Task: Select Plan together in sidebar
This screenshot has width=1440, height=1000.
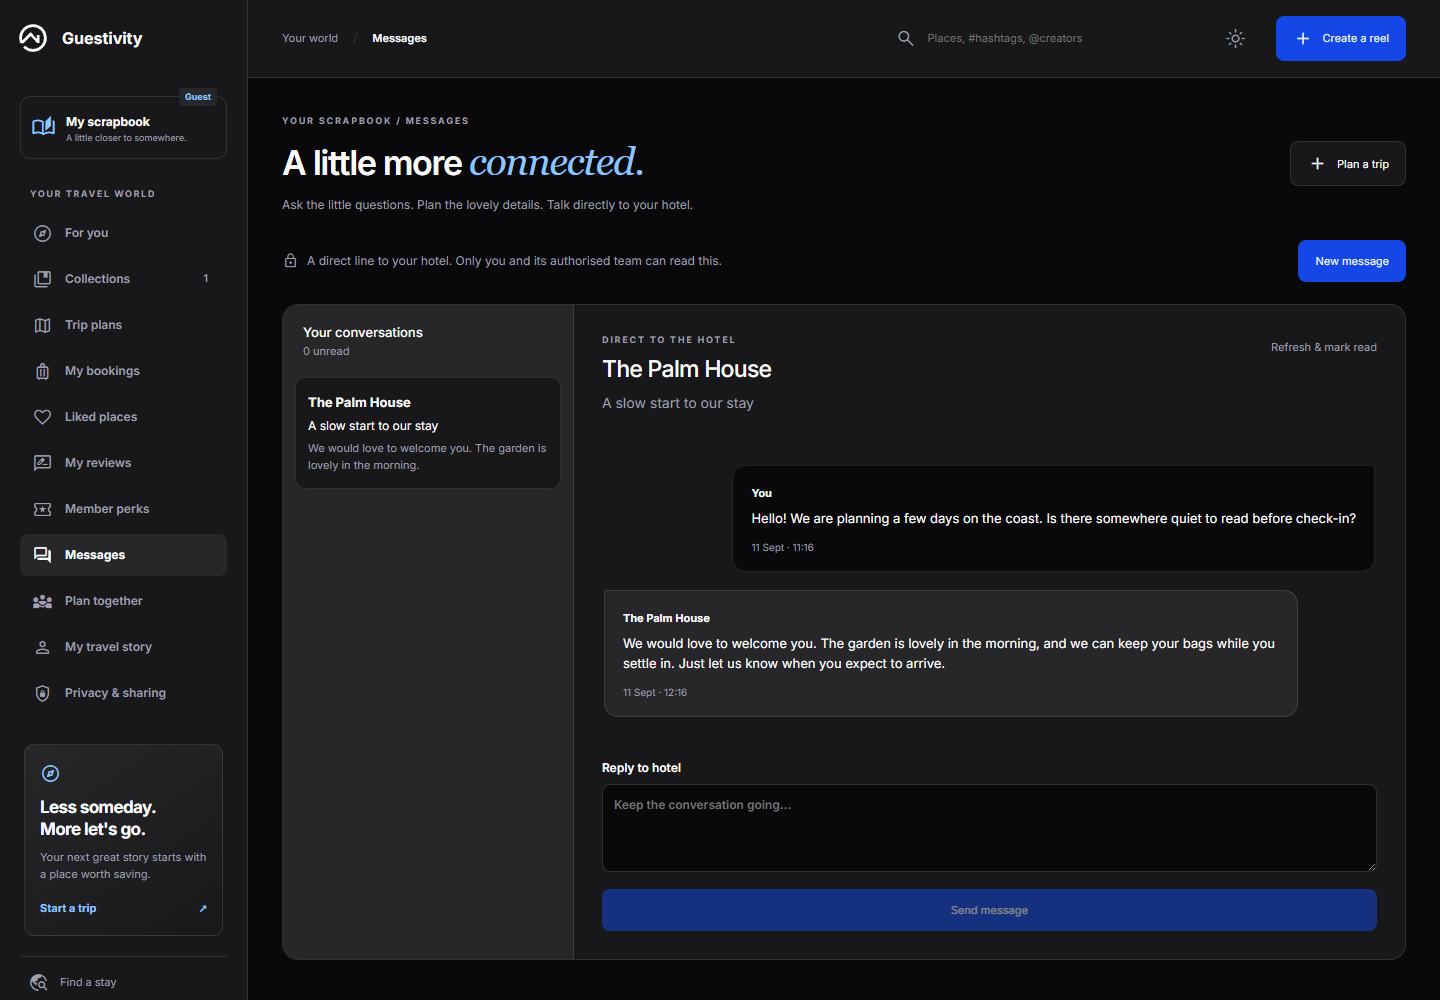Action: pyautogui.click(x=123, y=601)
